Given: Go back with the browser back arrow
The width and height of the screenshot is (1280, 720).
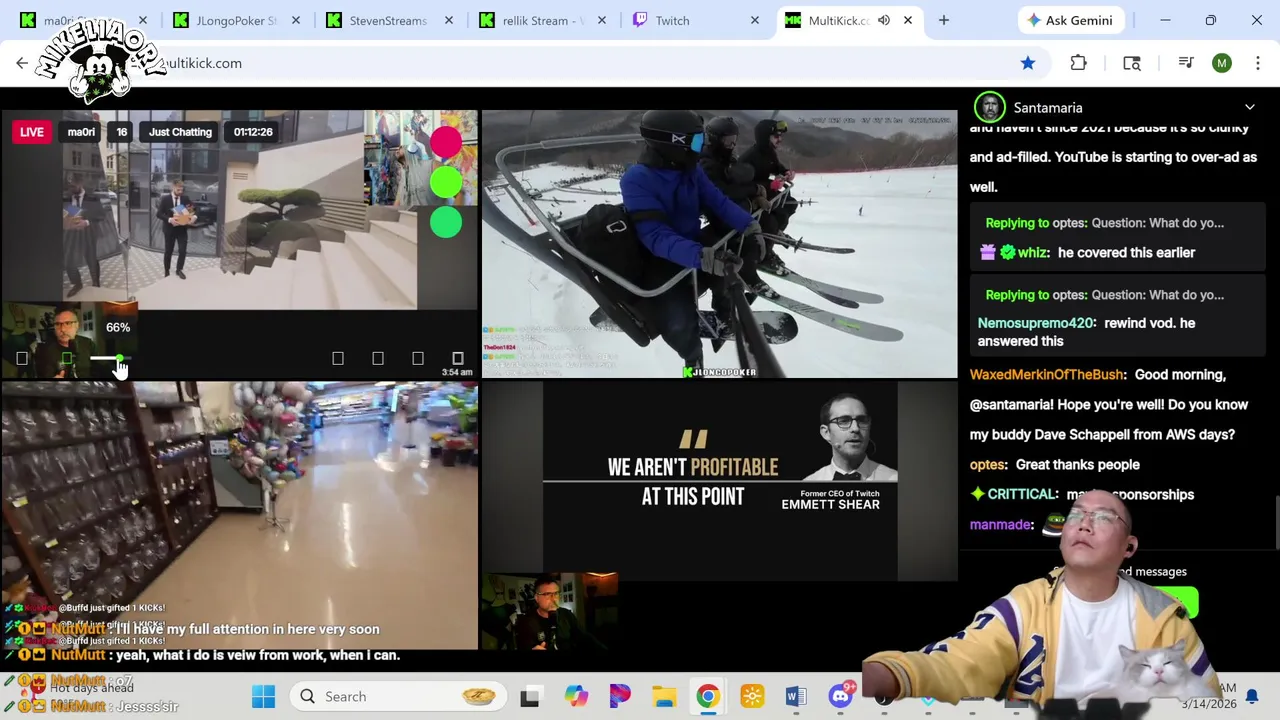Looking at the screenshot, I should [22, 63].
